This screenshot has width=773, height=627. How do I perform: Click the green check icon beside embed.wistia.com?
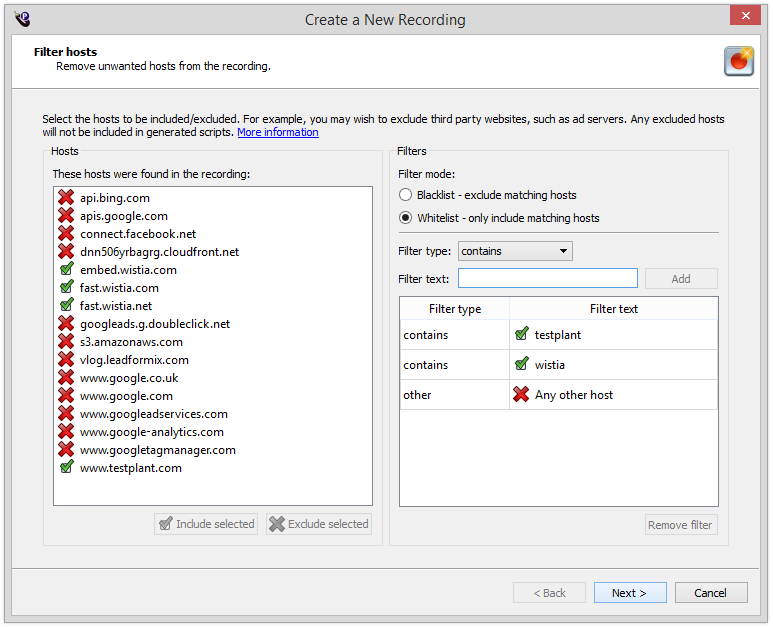66,270
